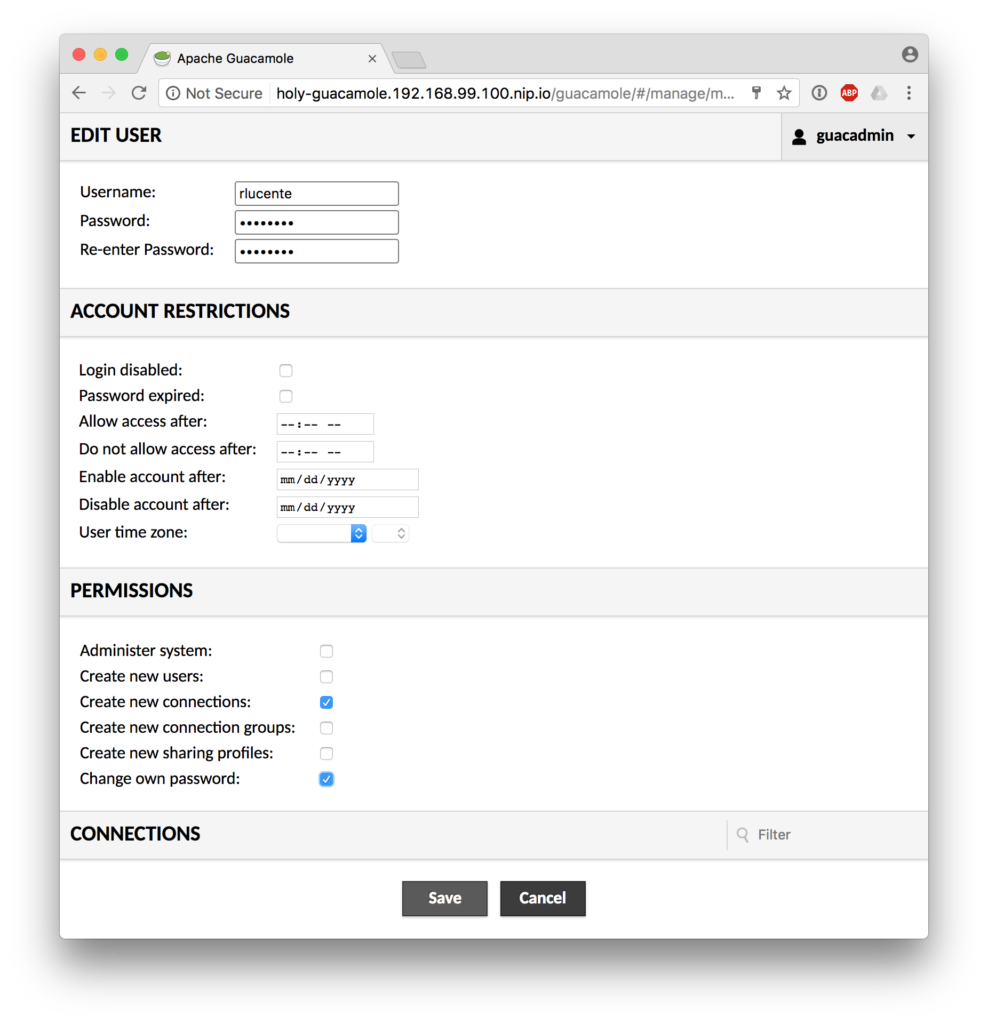This screenshot has height=1024, width=988.
Task: Close the Apache Guacamole tab
Action: pos(372,59)
